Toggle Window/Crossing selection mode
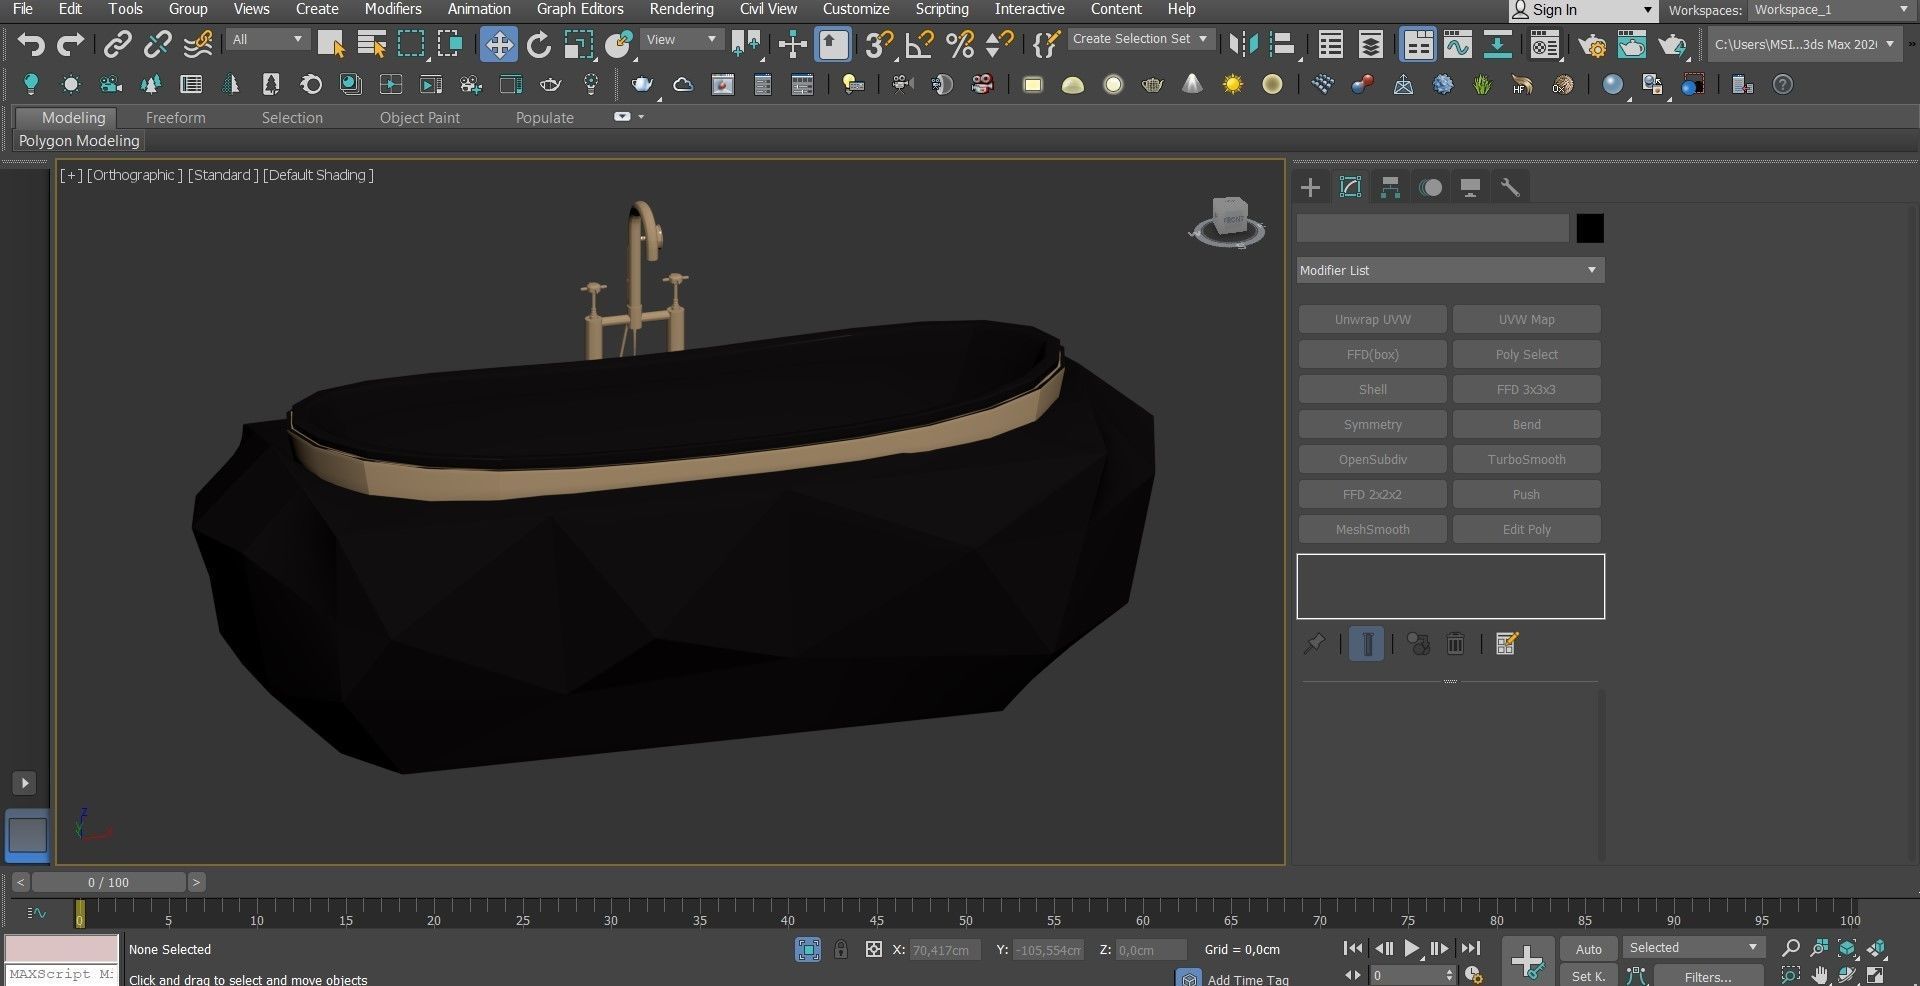The height and width of the screenshot is (986, 1920). click(451, 44)
